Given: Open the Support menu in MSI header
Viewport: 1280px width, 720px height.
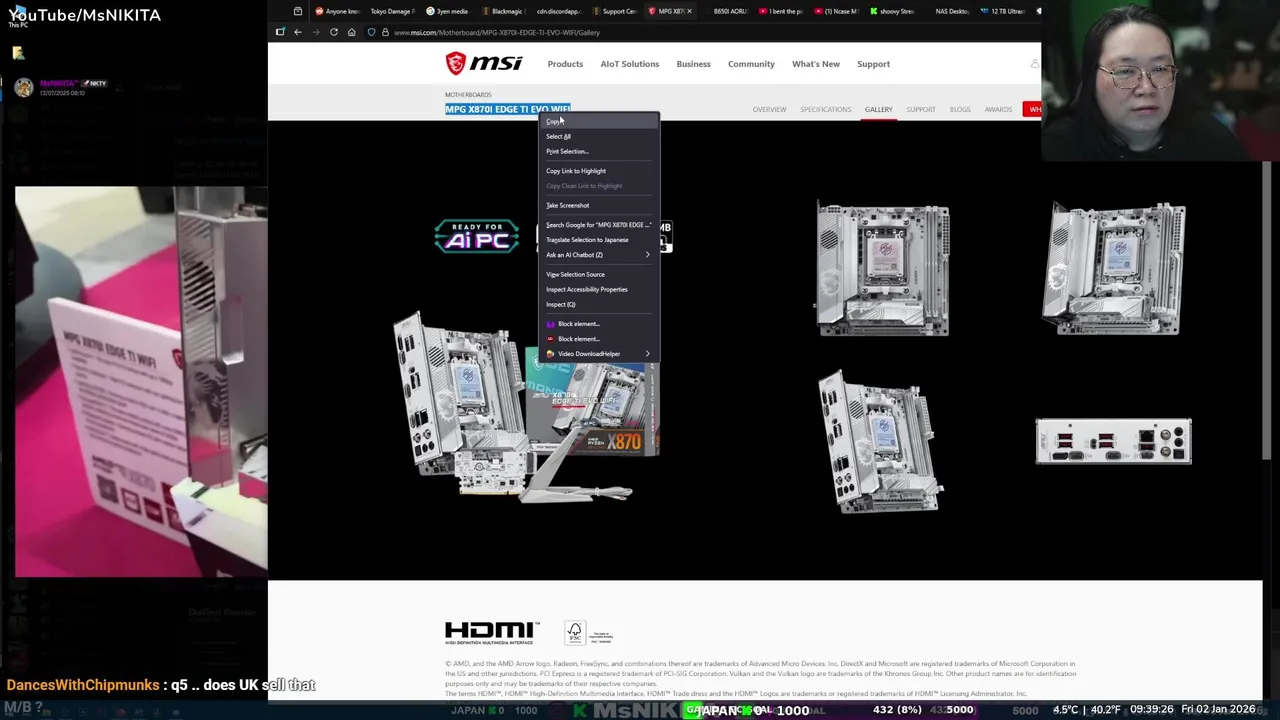Looking at the screenshot, I should (873, 64).
